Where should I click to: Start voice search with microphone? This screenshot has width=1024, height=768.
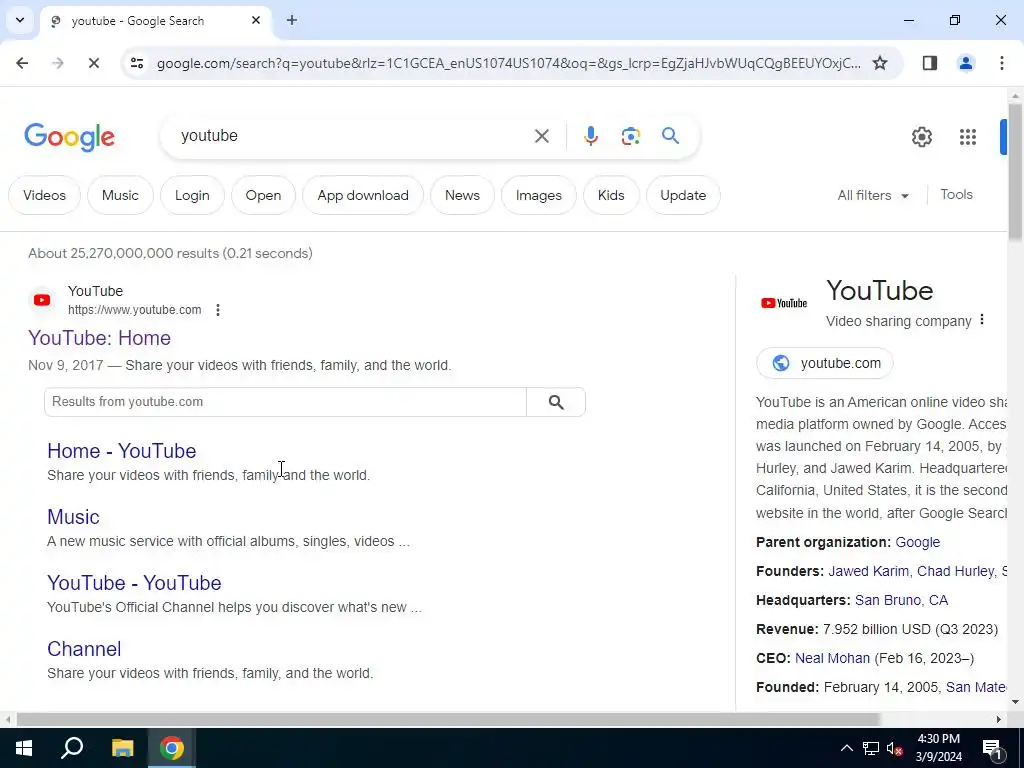click(590, 136)
